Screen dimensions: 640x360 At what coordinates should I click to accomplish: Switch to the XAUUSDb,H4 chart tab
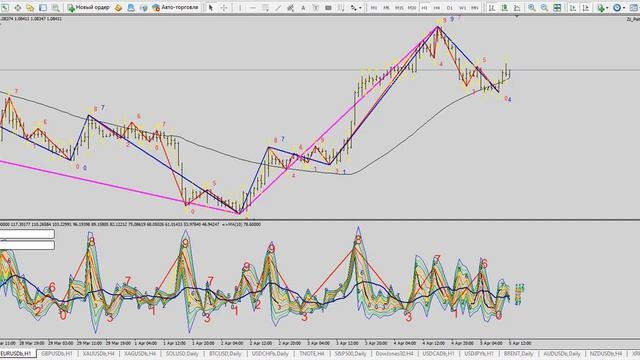98,353
